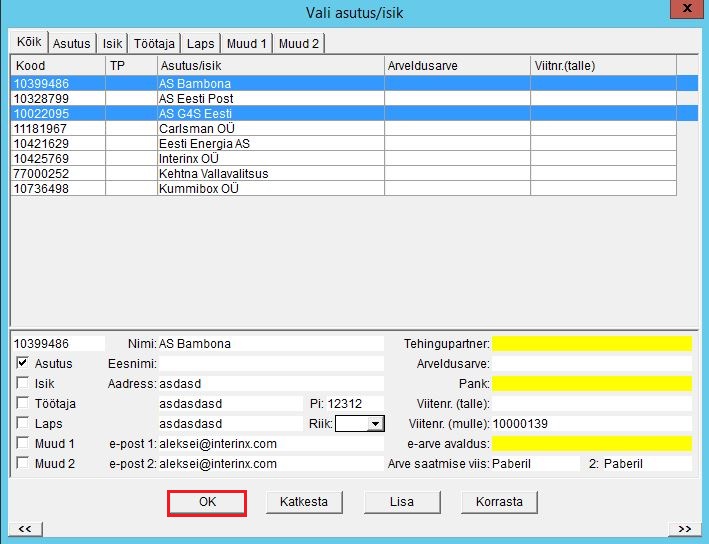
Task: Click the empty Eesnimi field
Action: tap(270, 364)
